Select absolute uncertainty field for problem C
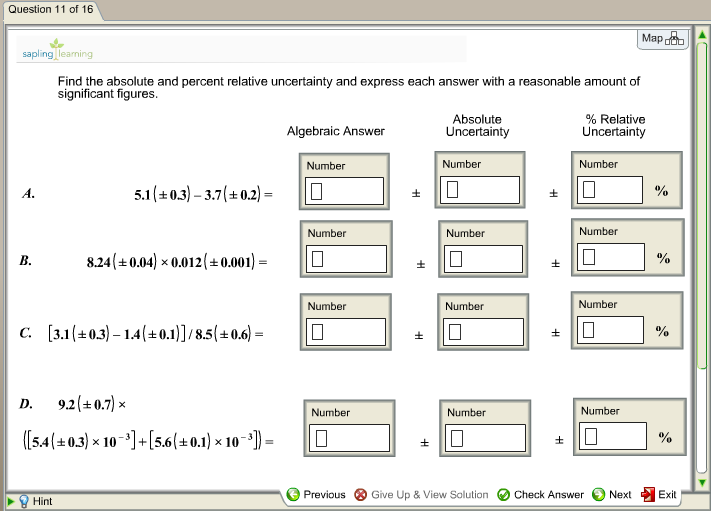Image resolution: width=711 pixels, height=511 pixels. coord(482,330)
